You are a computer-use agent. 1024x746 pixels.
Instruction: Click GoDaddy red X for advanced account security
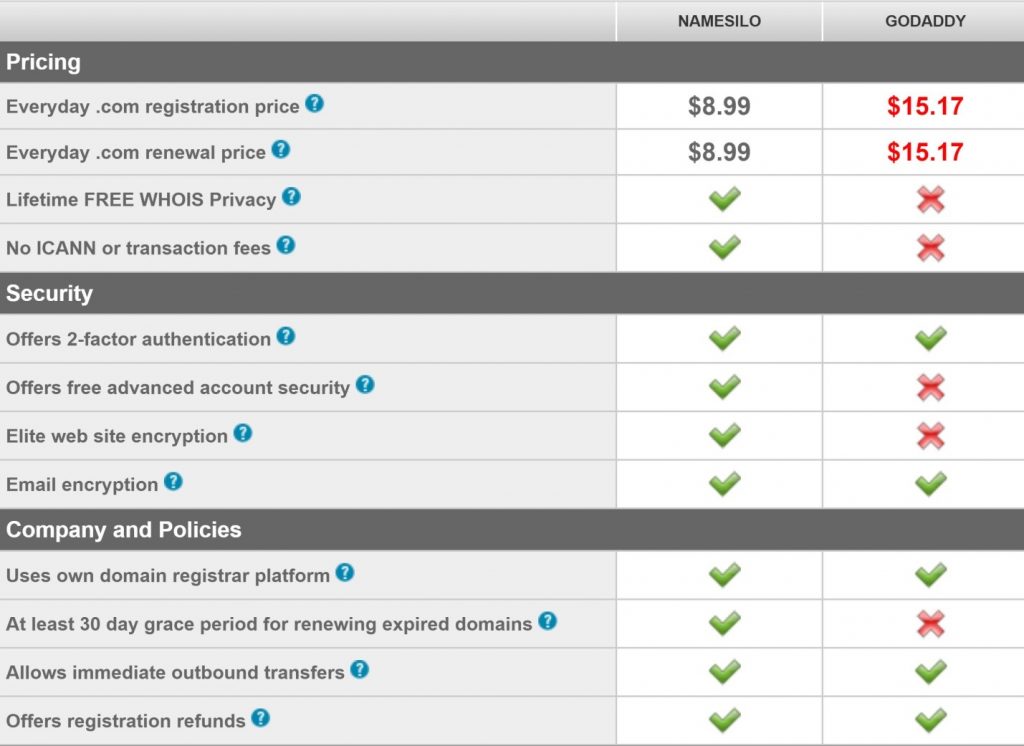point(931,387)
